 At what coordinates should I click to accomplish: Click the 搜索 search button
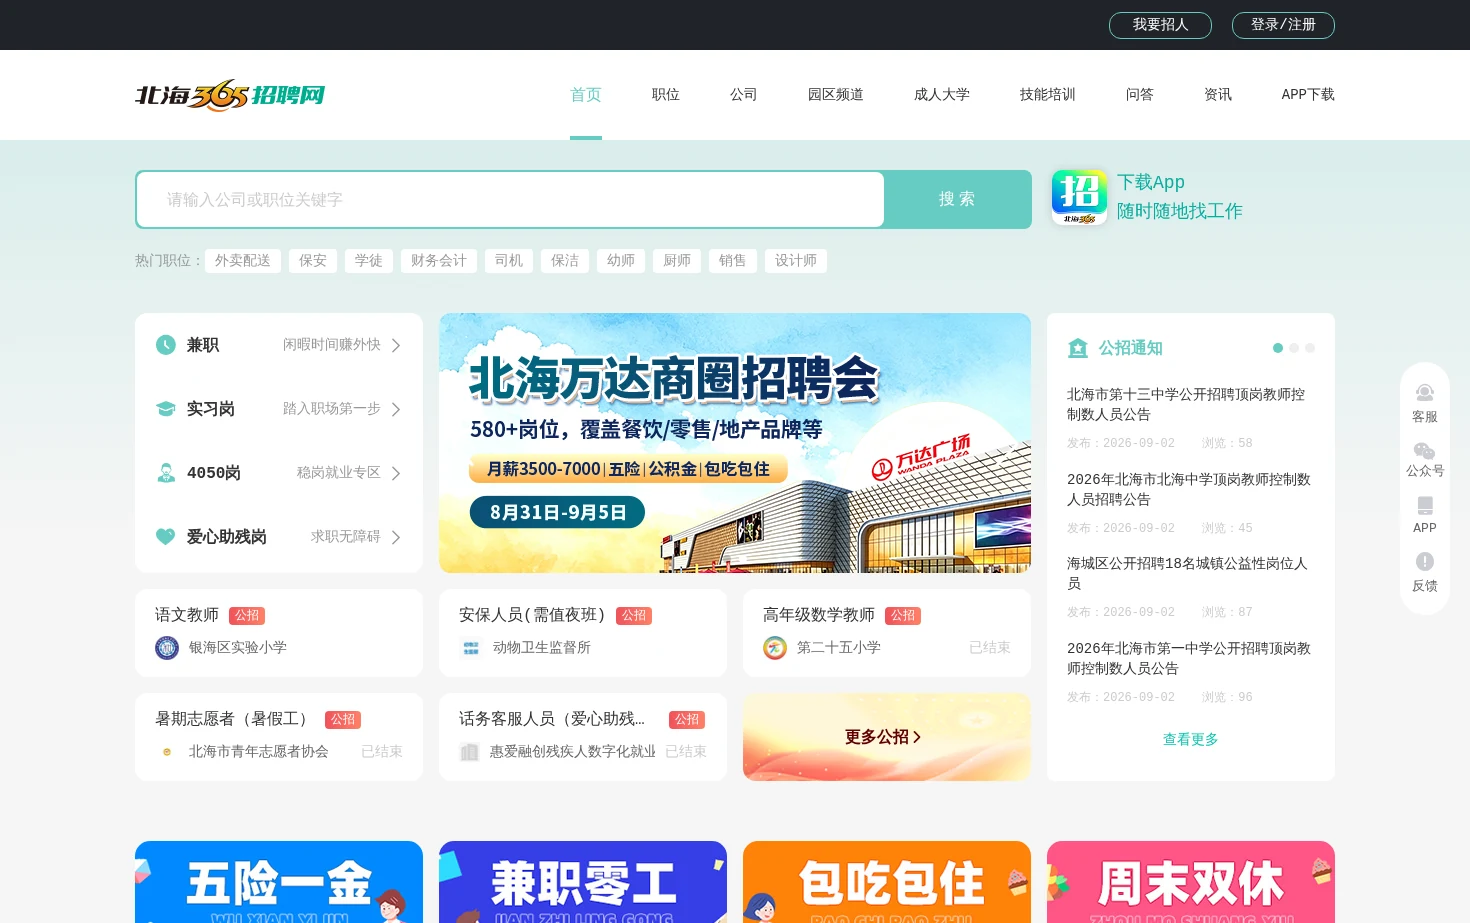pyautogui.click(x=957, y=199)
